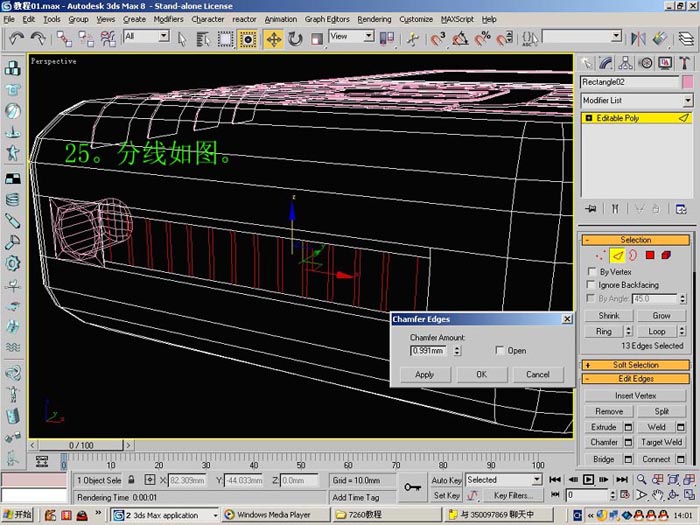Toggle the Selection Lock padlock
The height and width of the screenshot is (525, 700).
[131, 480]
